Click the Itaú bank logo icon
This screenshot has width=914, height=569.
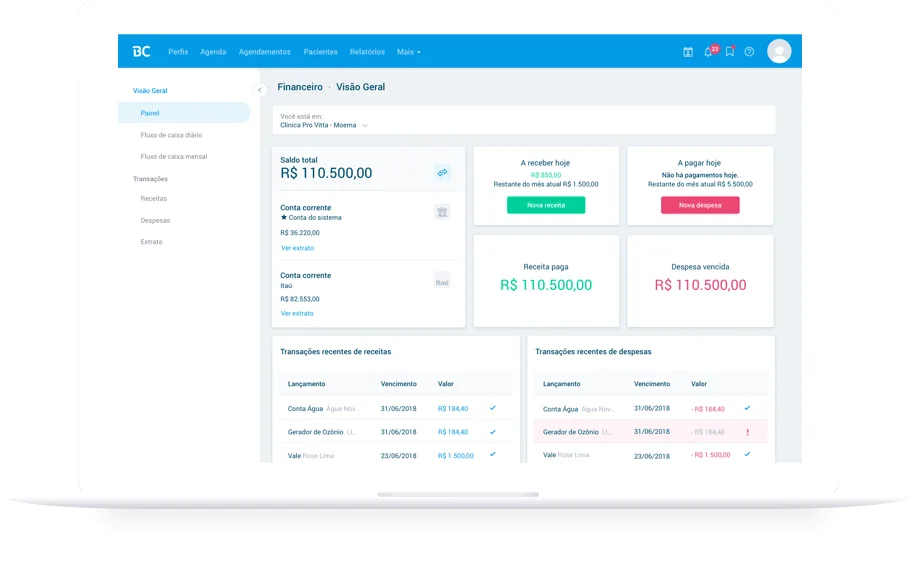(442, 281)
